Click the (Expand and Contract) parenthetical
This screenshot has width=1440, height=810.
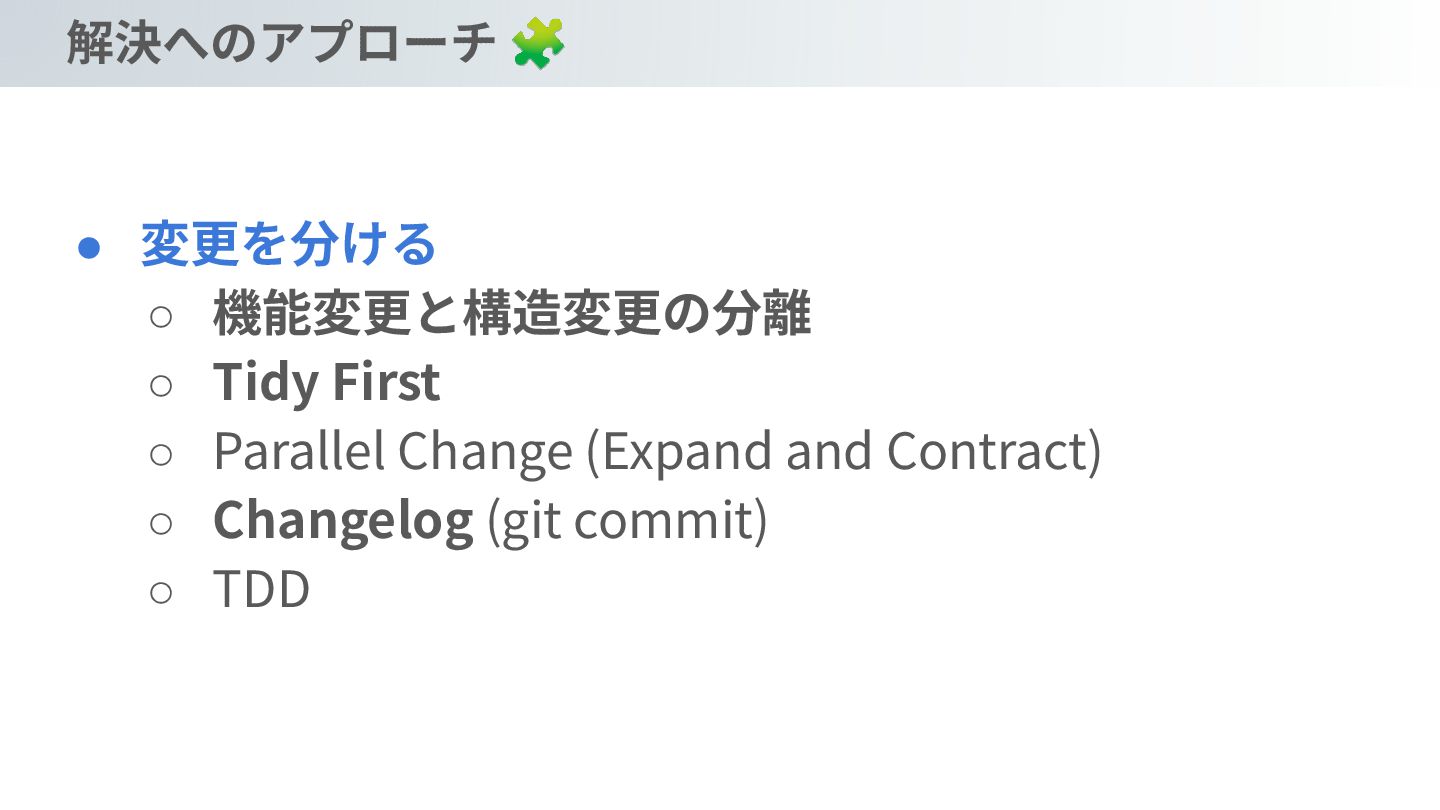843,452
